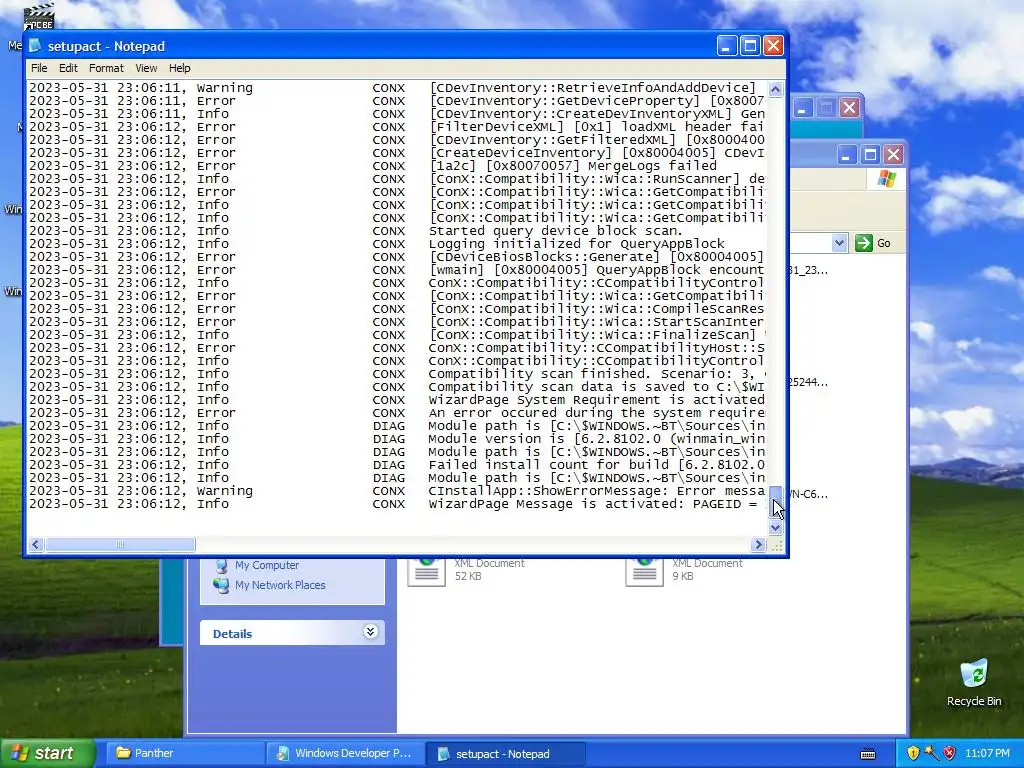1024x768 pixels.
Task: Switch to Panther taskbar button
Action: [x=185, y=753]
